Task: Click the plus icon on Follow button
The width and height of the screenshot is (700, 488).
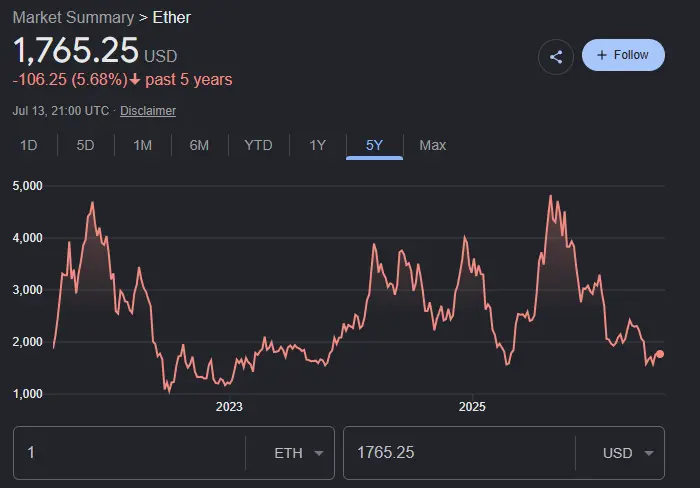Action: (x=602, y=55)
